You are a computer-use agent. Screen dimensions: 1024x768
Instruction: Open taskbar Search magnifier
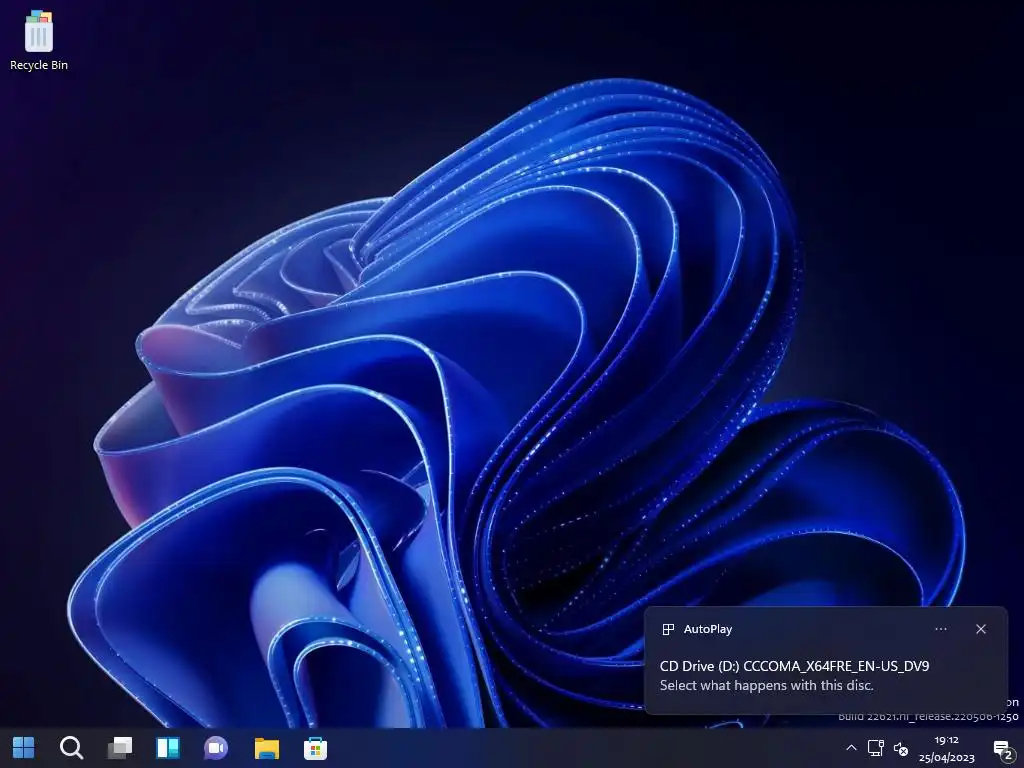coord(71,748)
